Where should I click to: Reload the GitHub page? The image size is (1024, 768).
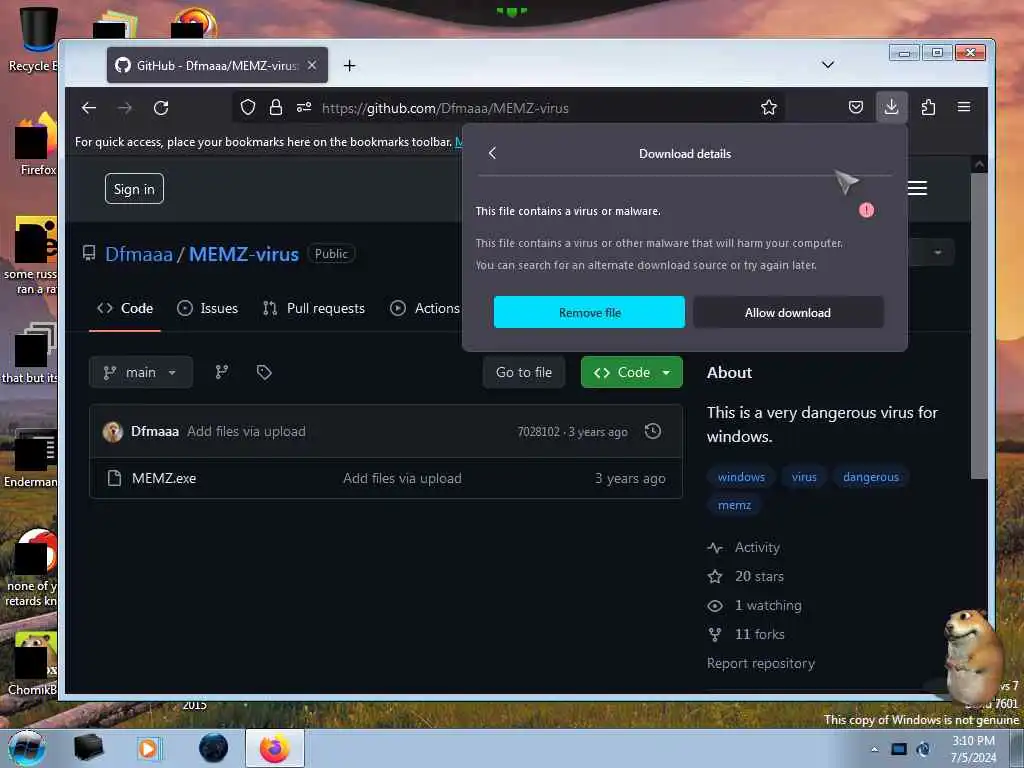coord(161,108)
